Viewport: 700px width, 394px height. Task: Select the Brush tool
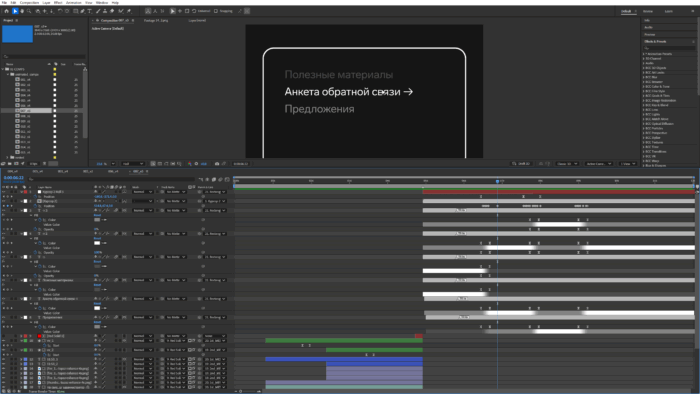pos(98,11)
